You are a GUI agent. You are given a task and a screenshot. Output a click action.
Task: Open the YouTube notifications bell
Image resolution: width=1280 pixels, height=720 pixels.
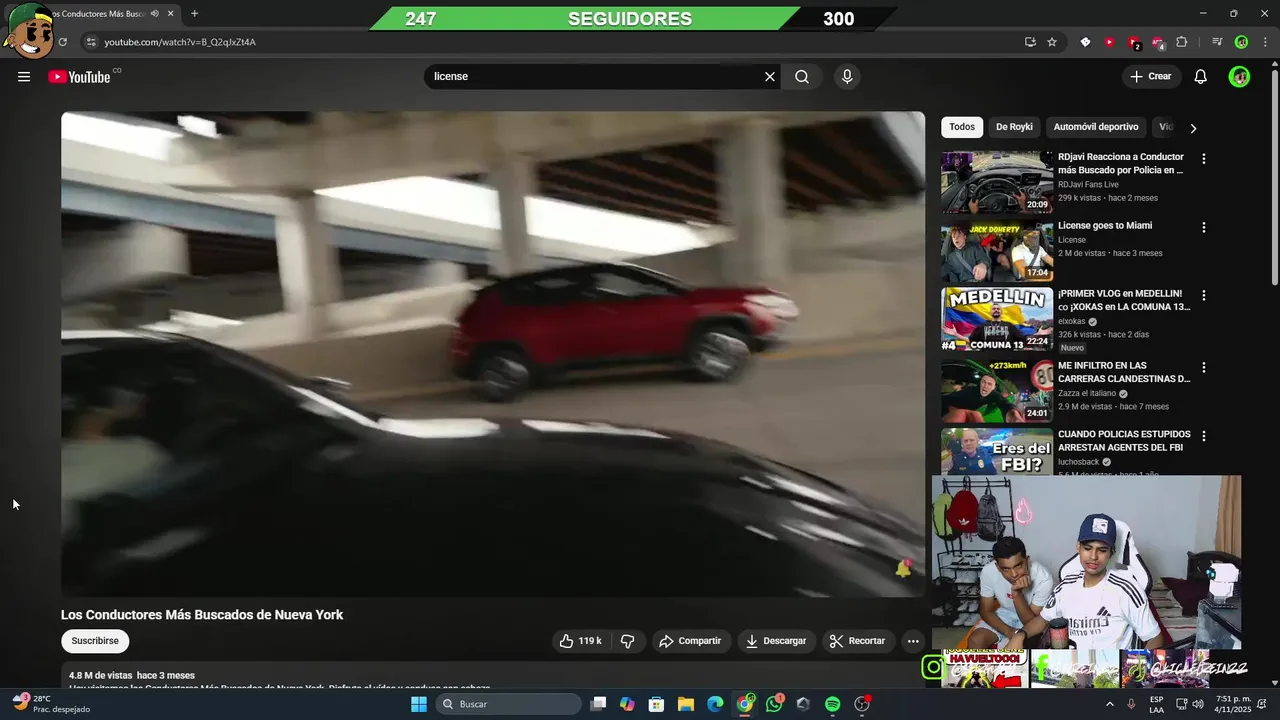[1201, 77]
